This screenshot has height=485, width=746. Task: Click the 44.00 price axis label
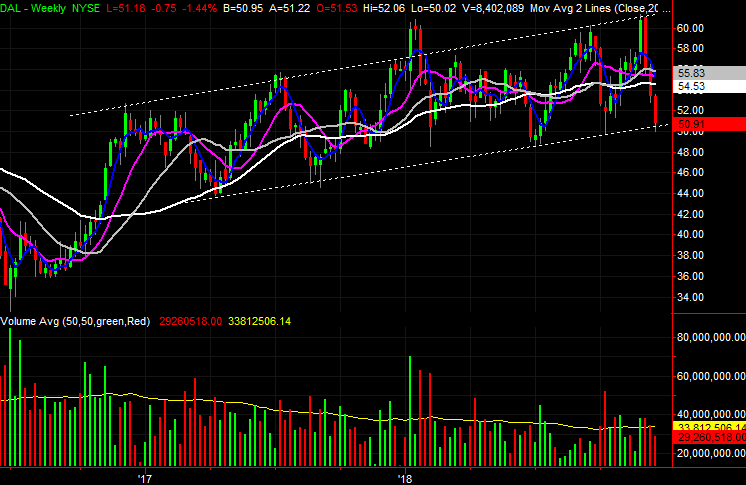pyautogui.click(x=690, y=193)
